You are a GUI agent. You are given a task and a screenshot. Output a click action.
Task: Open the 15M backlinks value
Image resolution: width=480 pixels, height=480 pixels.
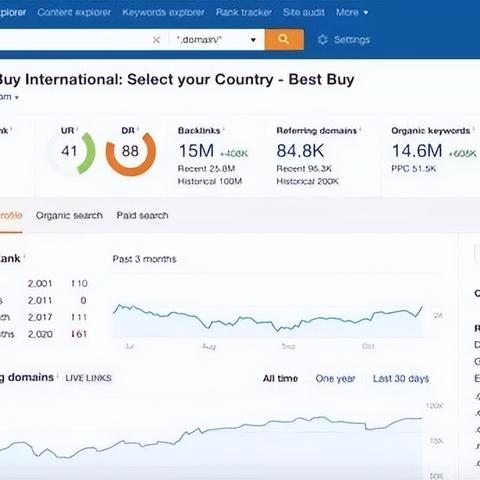tap(196, 151)
